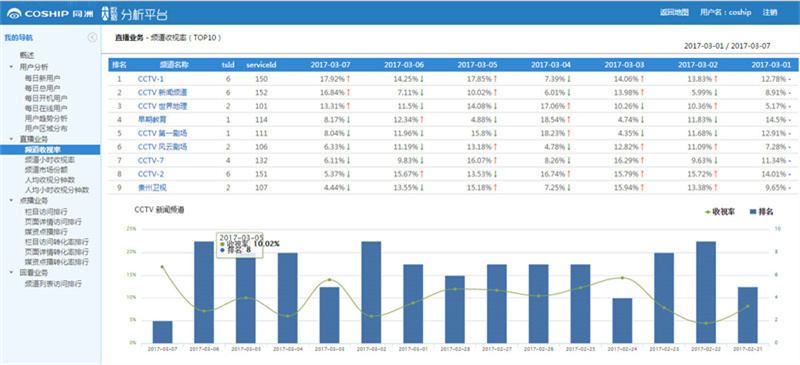Open 媒资点播转化率排行 page
Screen dimensions: 800x365
coord(57,262)
